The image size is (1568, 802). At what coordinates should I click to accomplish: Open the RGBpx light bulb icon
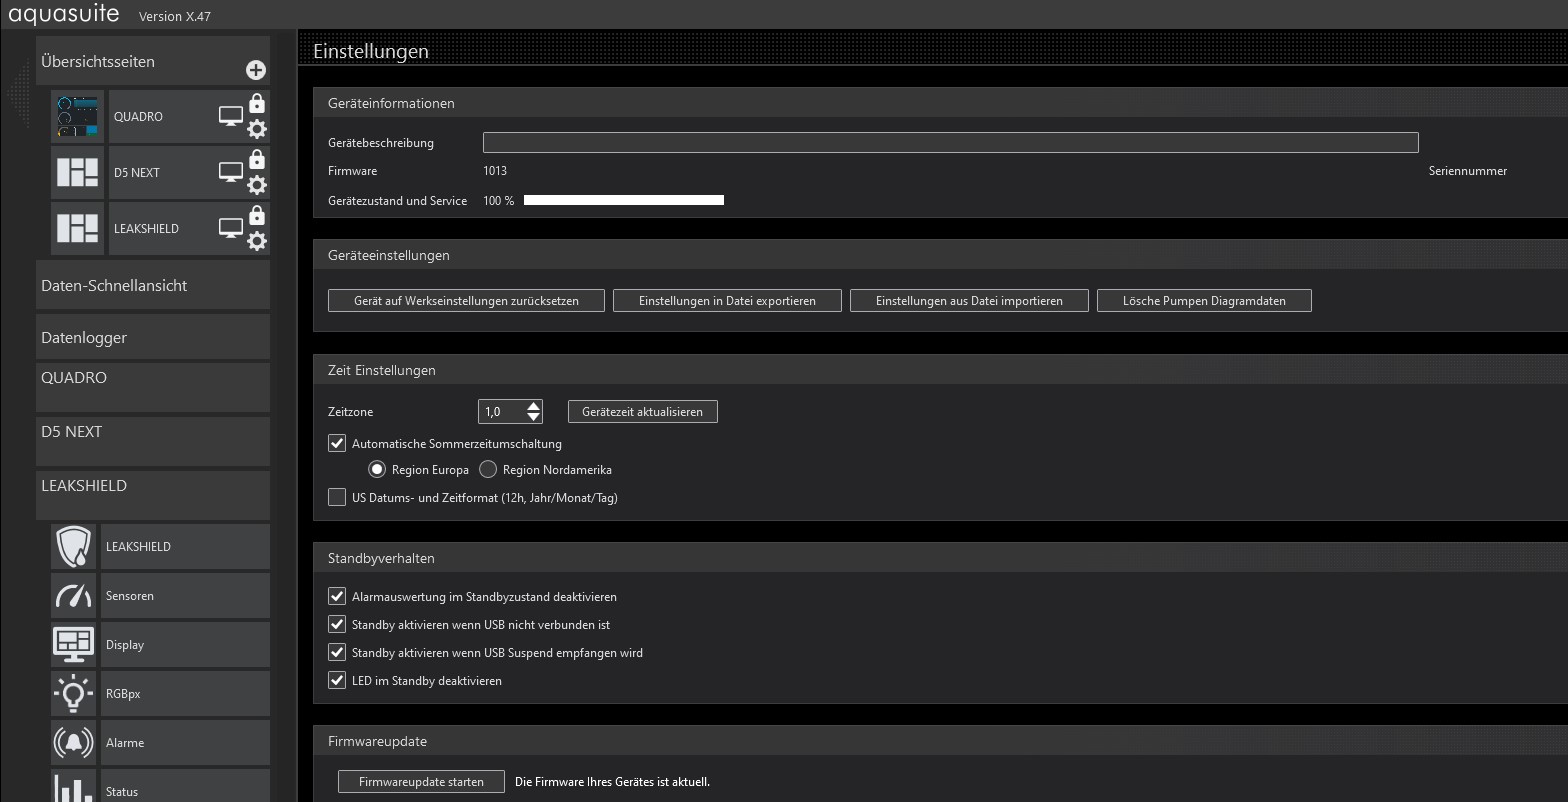coord(74,694)
